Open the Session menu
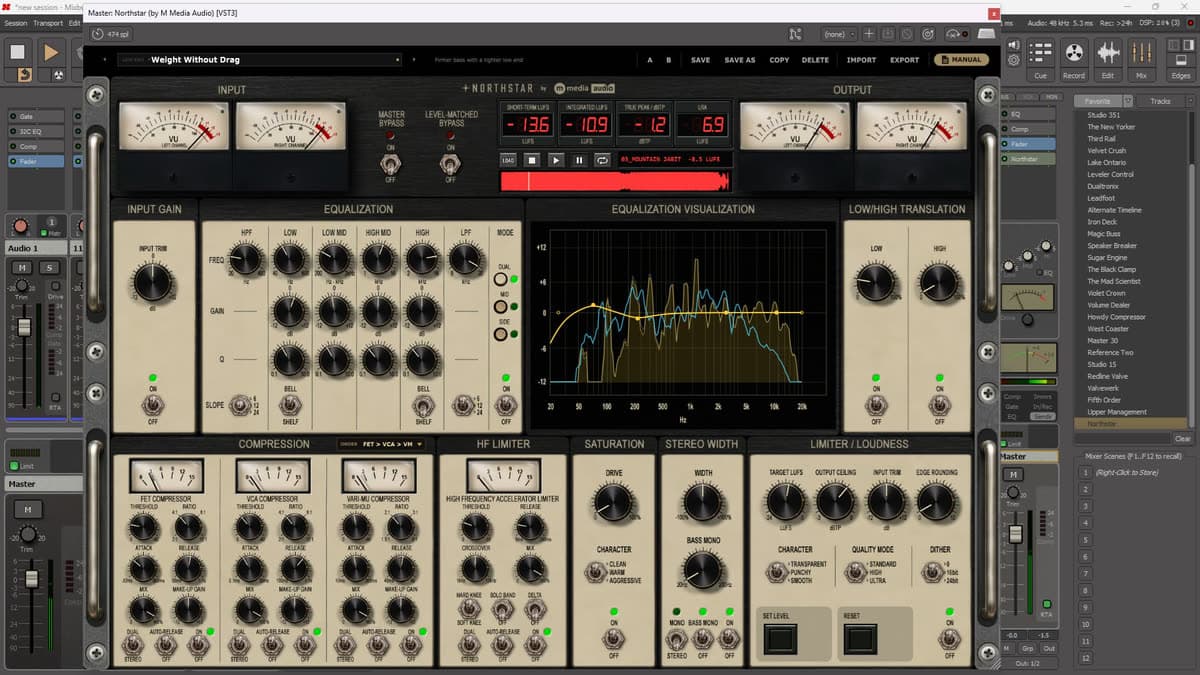The width and height of the screenshot is (1200, 675). coord(15,22)
